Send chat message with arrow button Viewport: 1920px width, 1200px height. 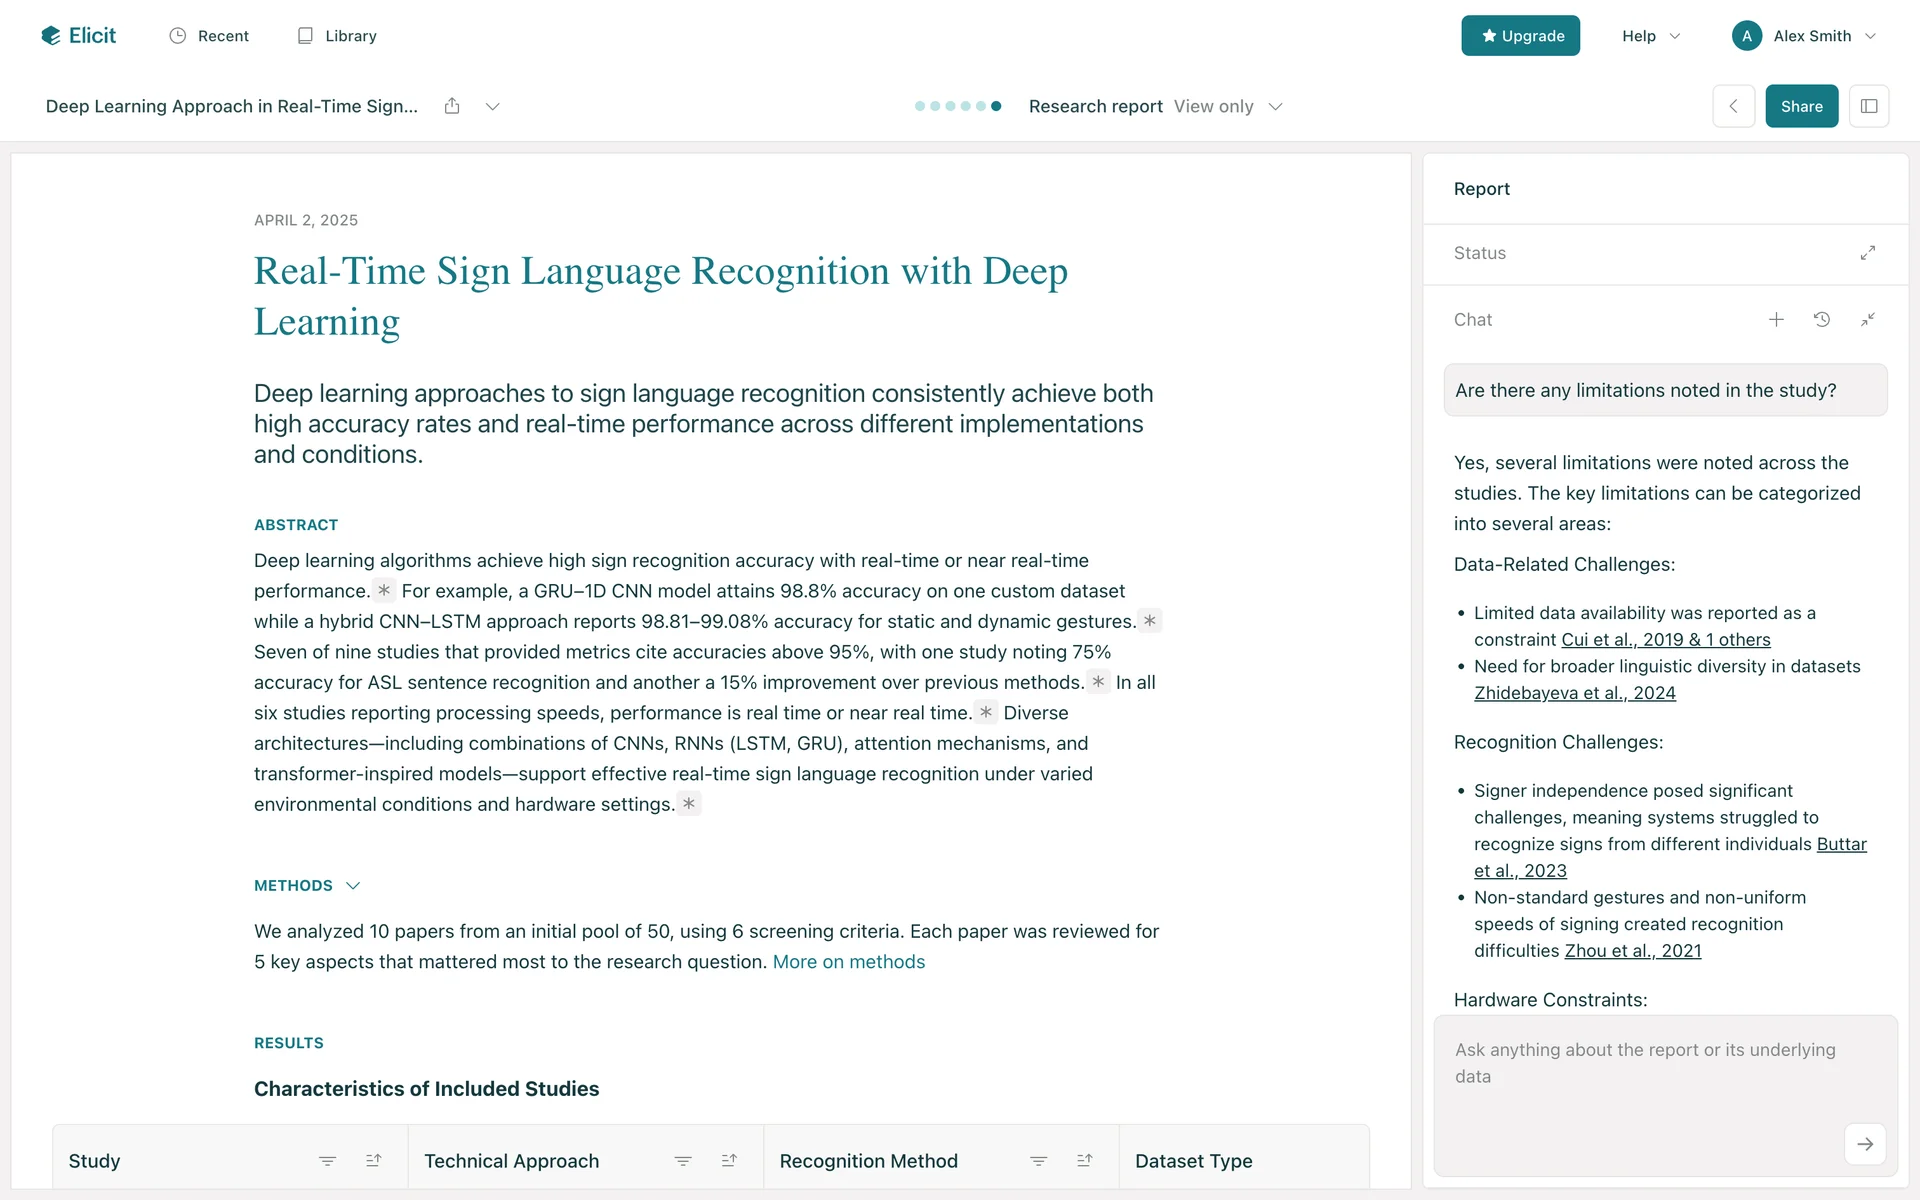pyautogui.click(x=1864, y=1144)
